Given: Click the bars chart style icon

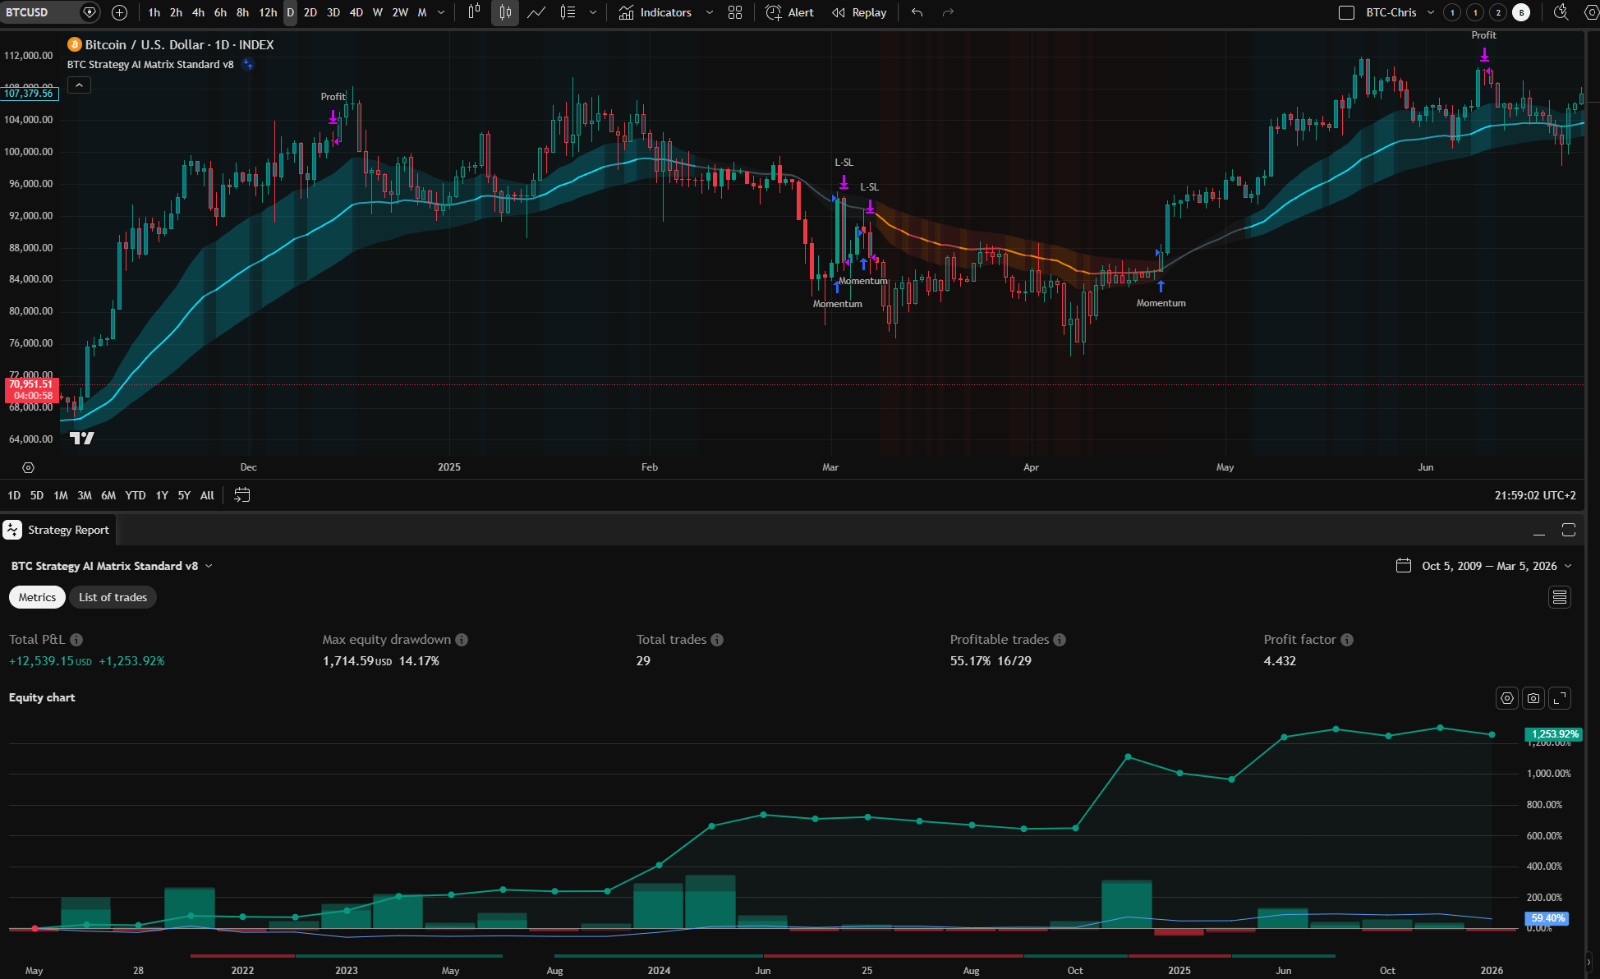Looking at the screenshot, I should coord(474,13).
